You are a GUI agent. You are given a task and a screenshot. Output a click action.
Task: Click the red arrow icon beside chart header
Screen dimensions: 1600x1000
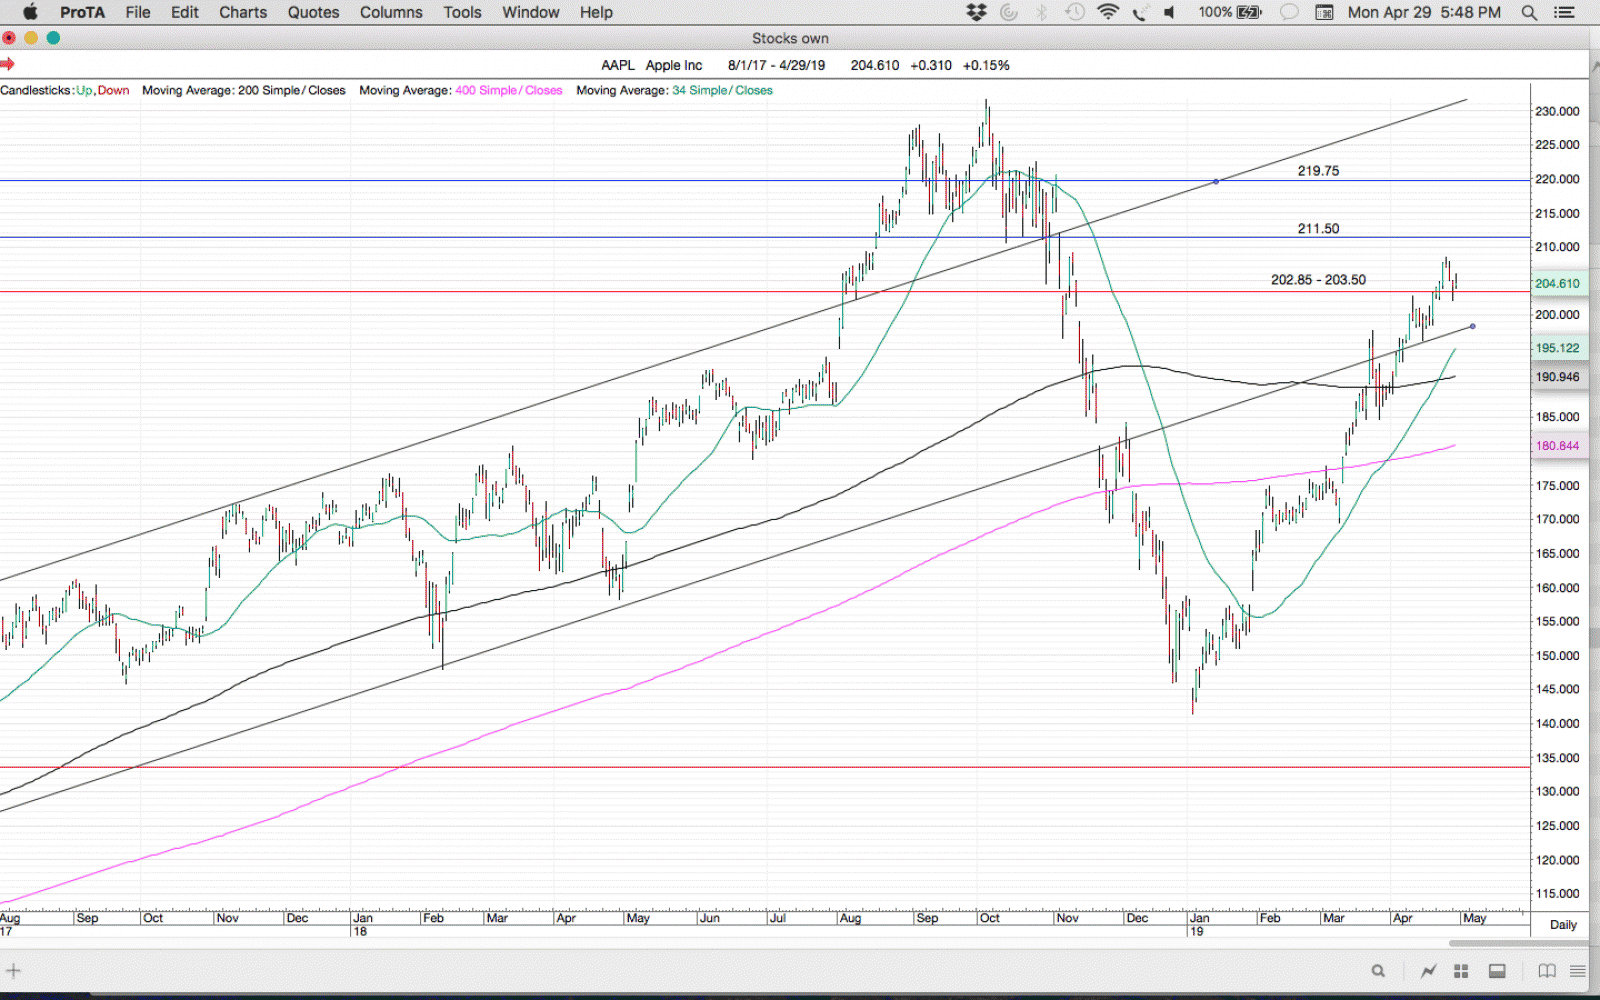click(x=7, y=65)
